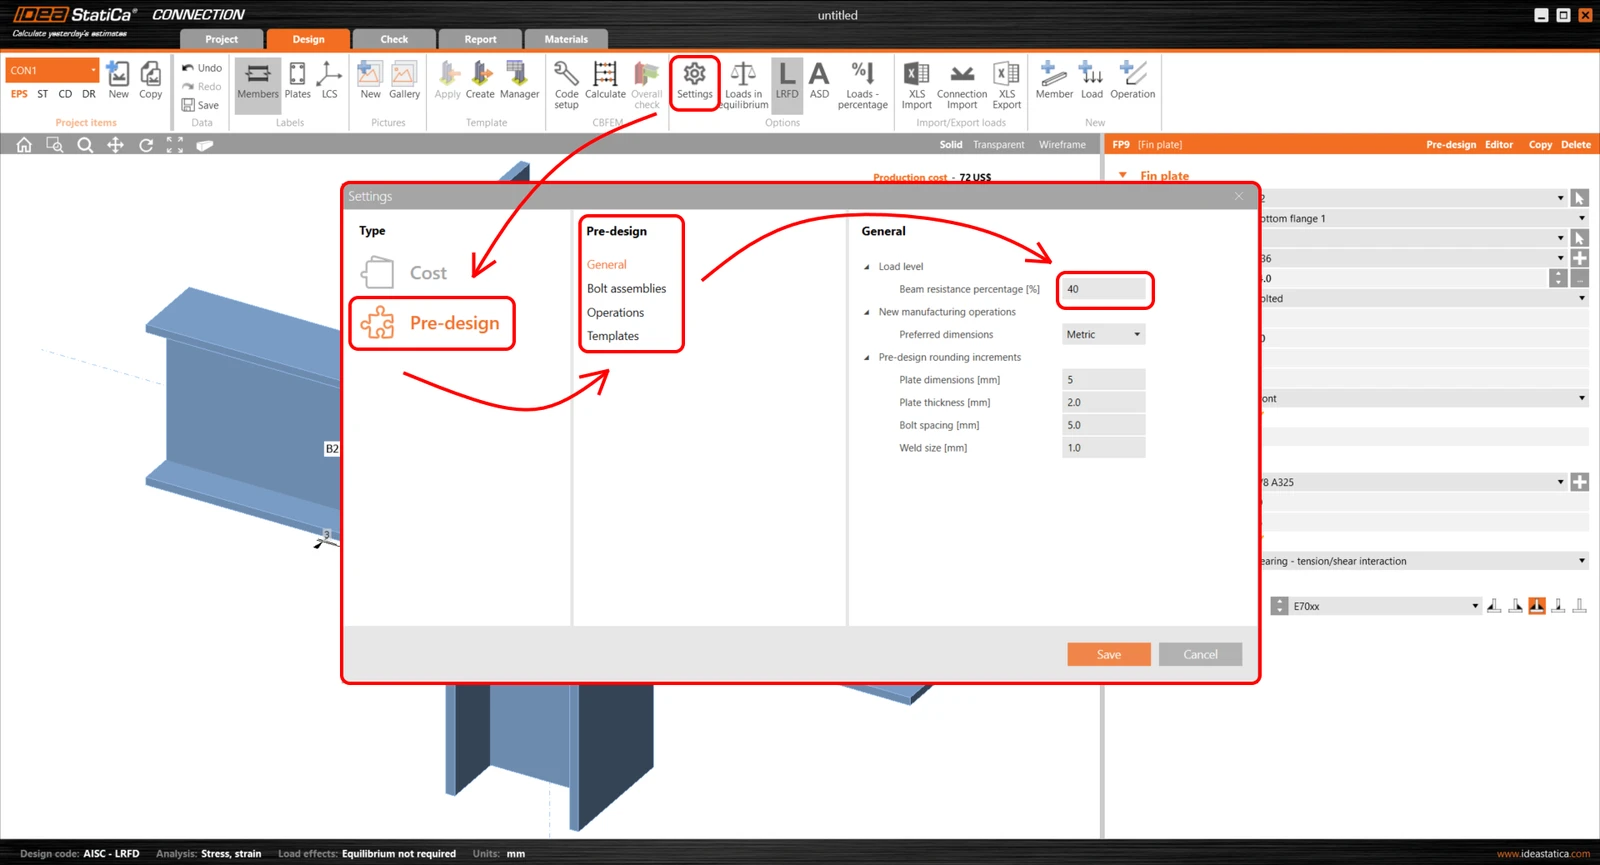
Task: Click the magnifier search icon
Action: tap(85, 145)
